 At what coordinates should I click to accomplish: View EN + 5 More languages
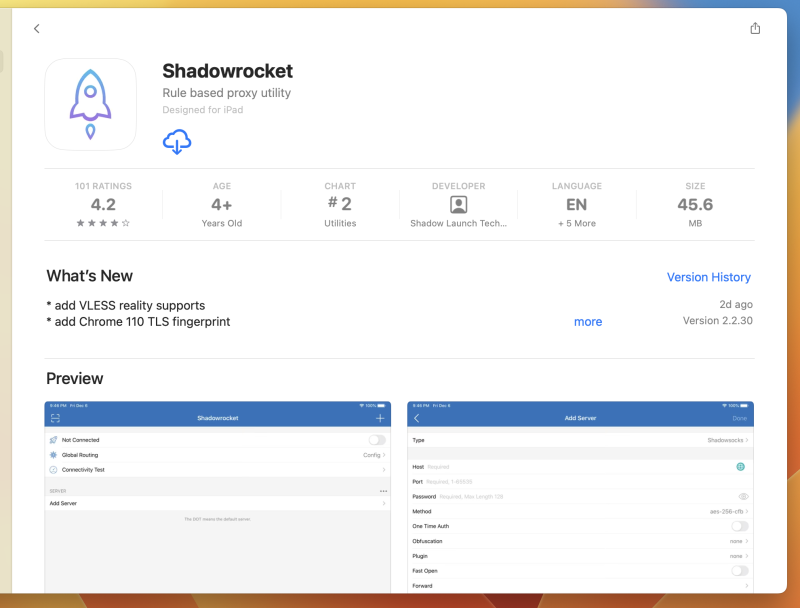577,205
